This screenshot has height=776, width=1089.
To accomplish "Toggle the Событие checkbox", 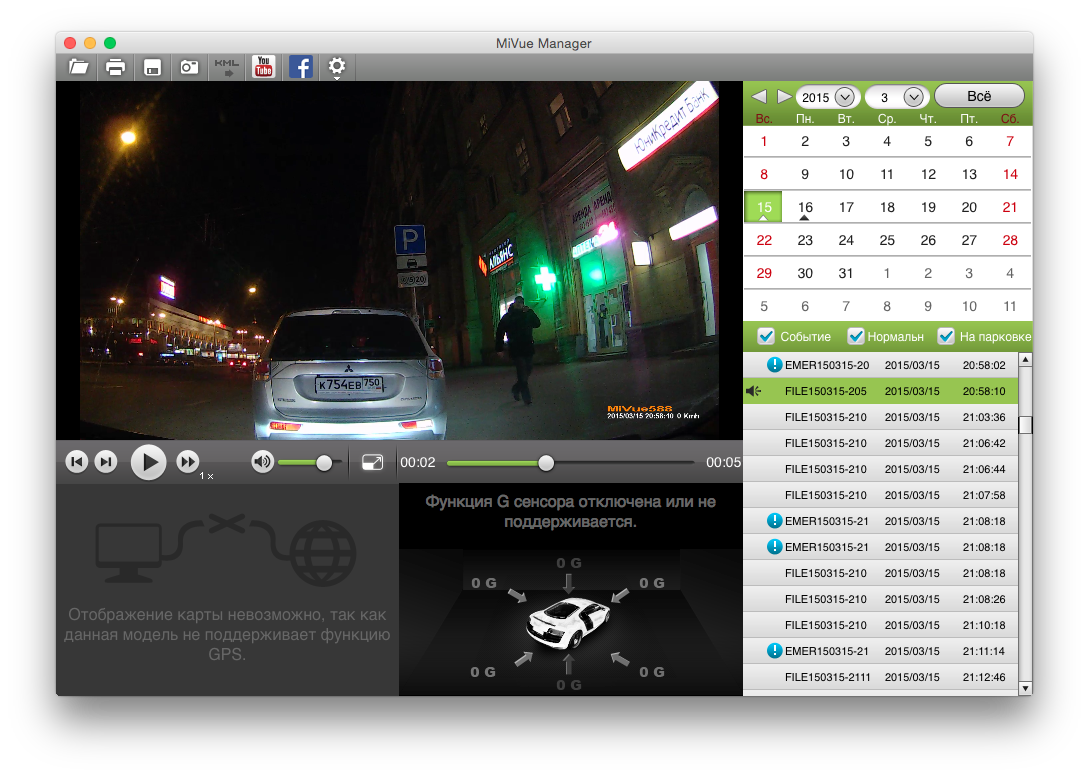I will (x=766, y=336).
